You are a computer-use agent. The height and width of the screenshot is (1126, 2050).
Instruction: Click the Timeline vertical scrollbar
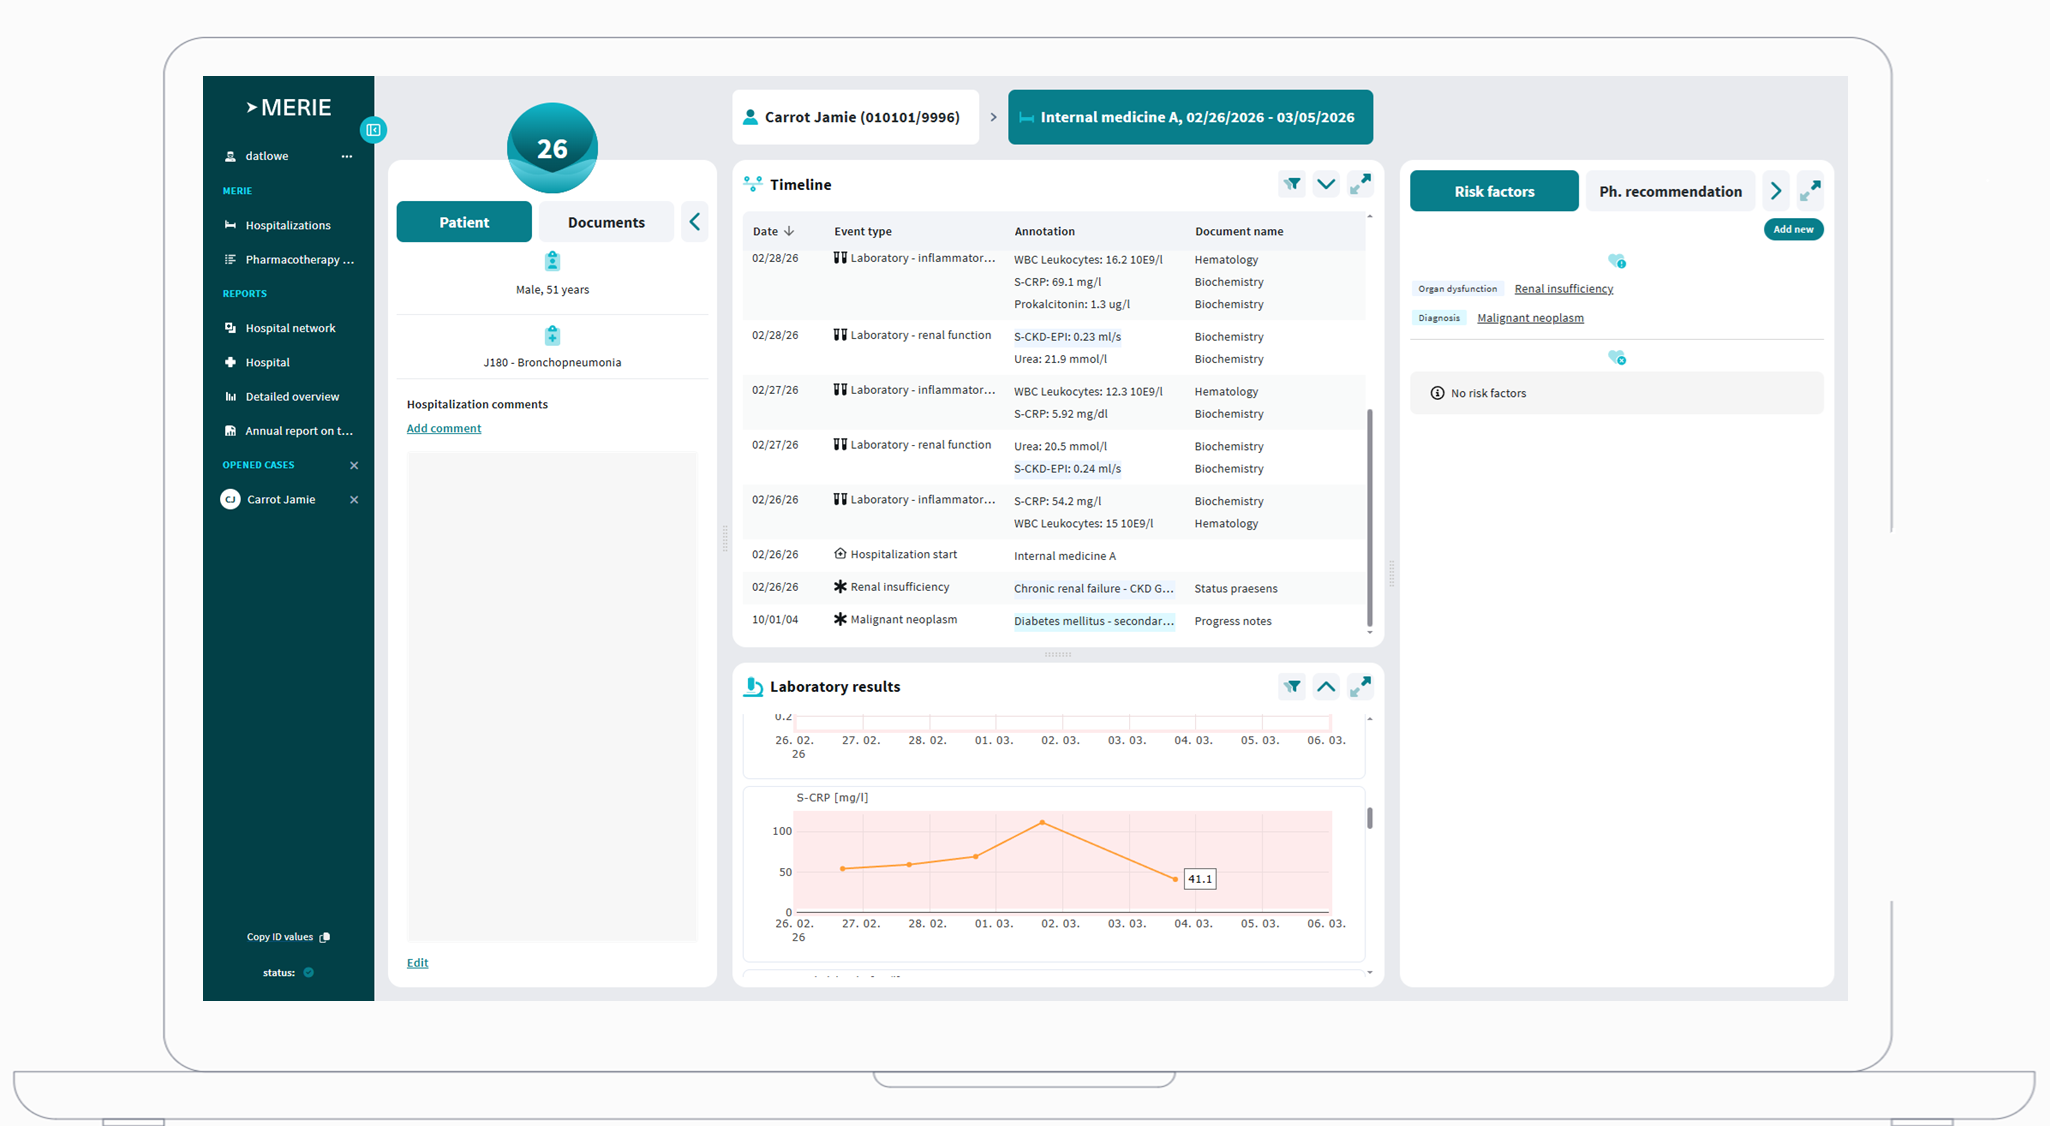tap(1369, 515)
